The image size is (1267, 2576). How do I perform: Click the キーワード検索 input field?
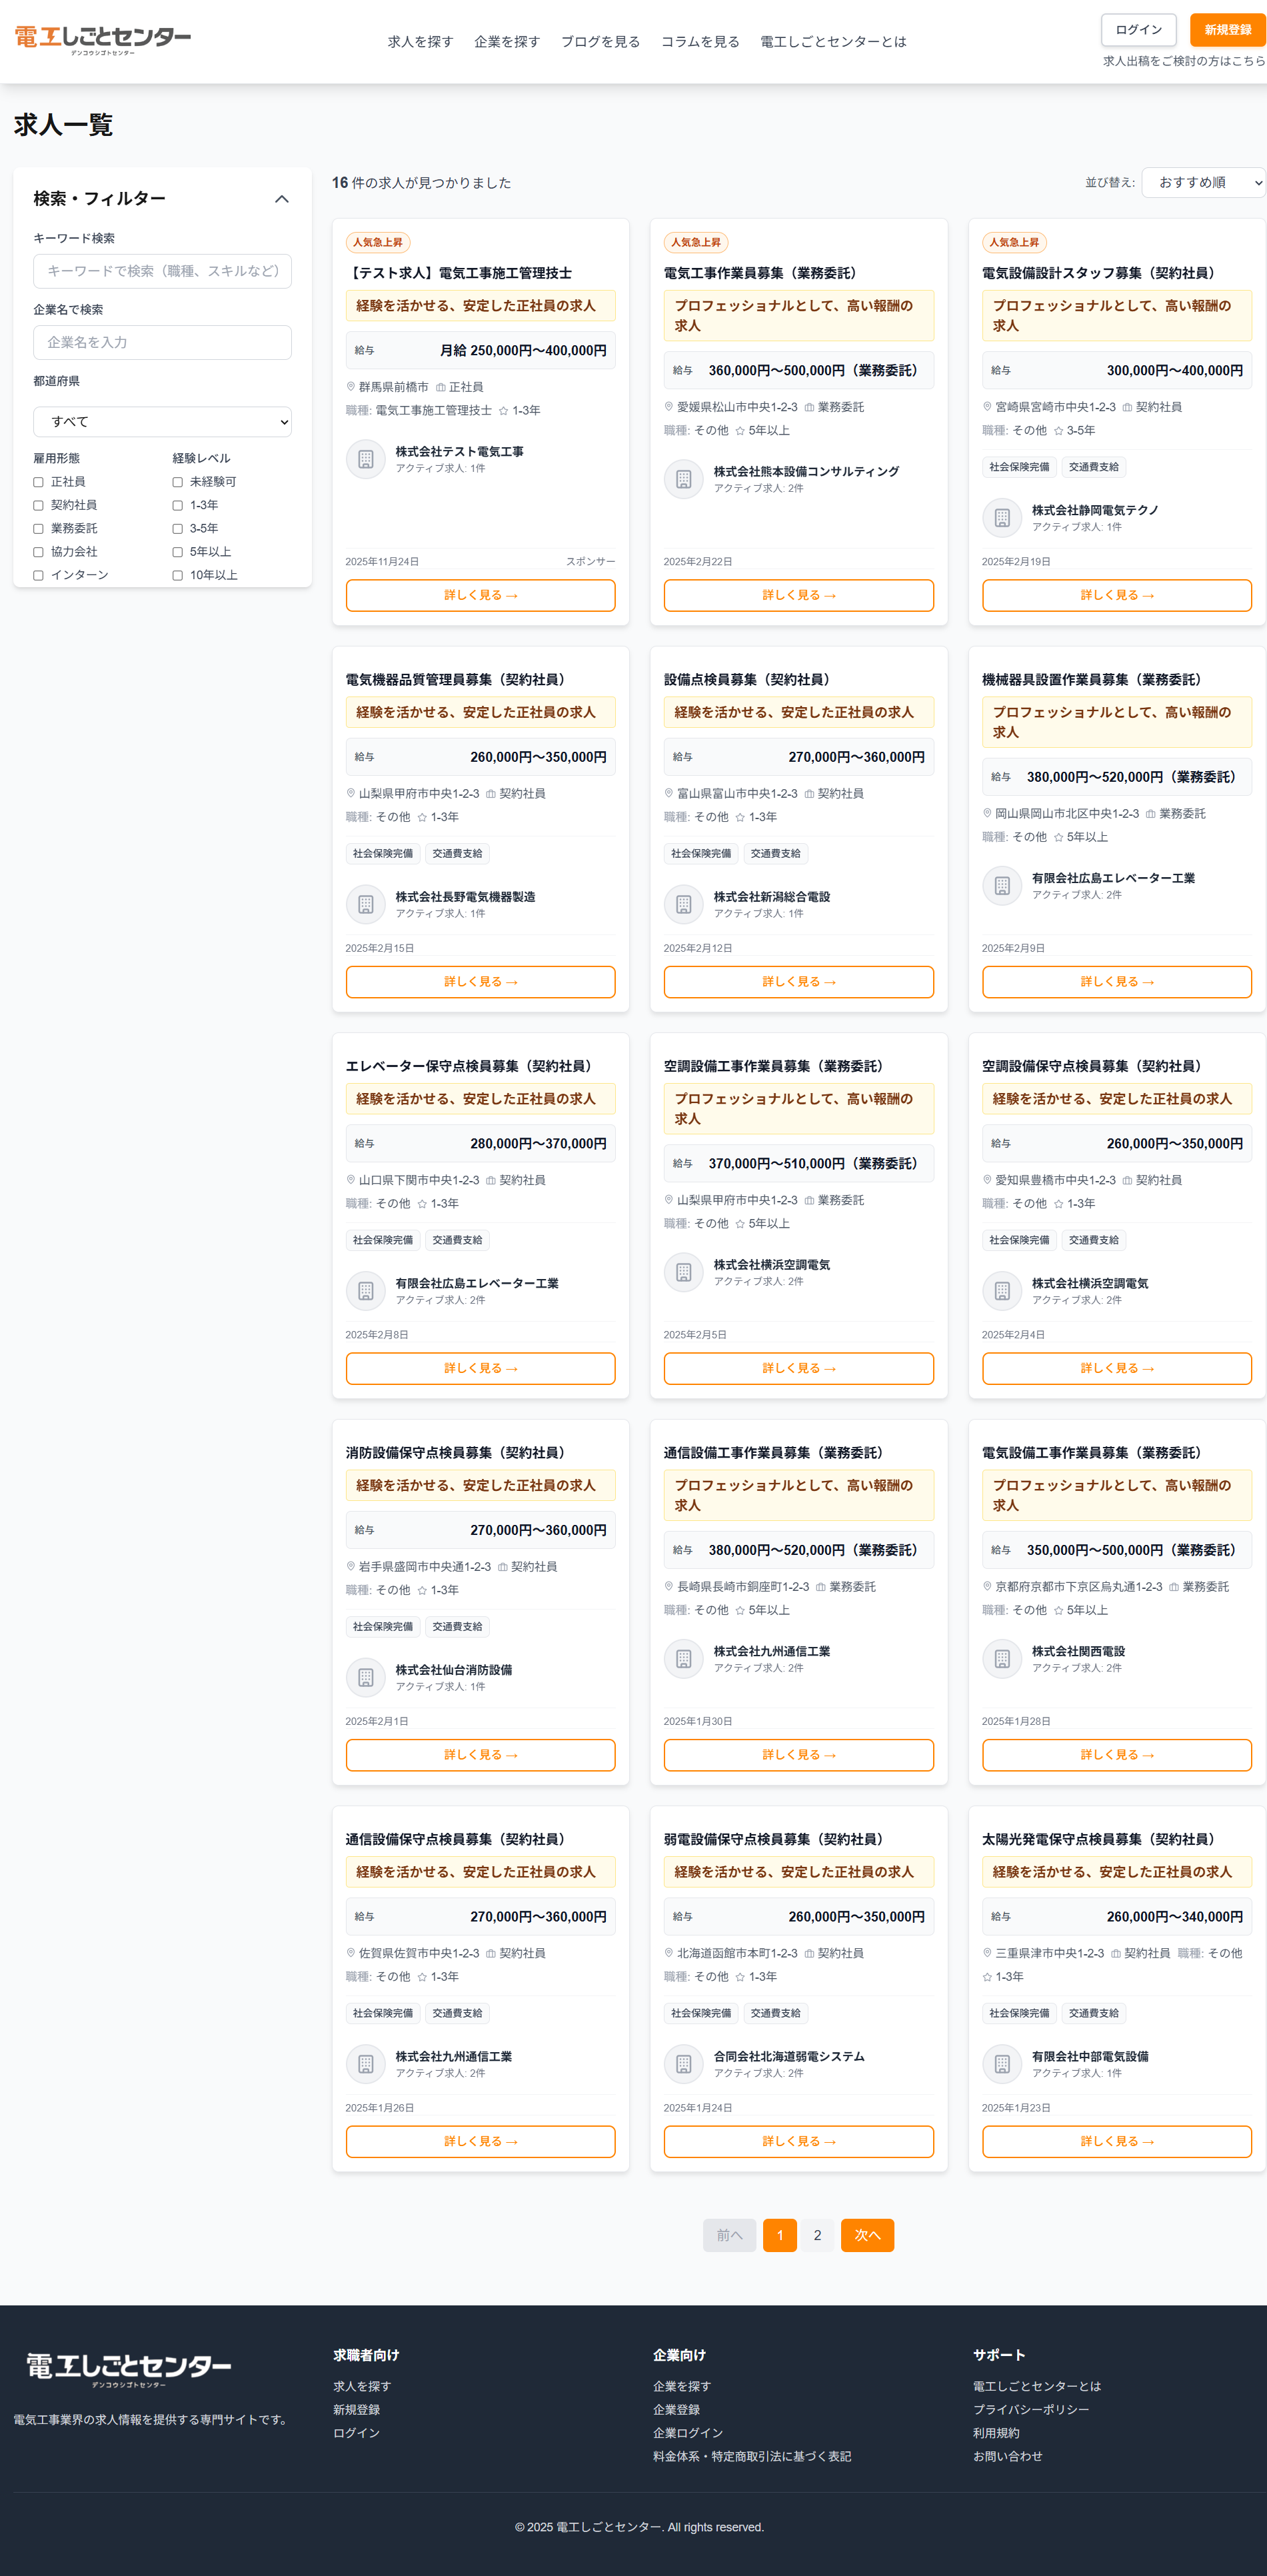pos(162,271)
